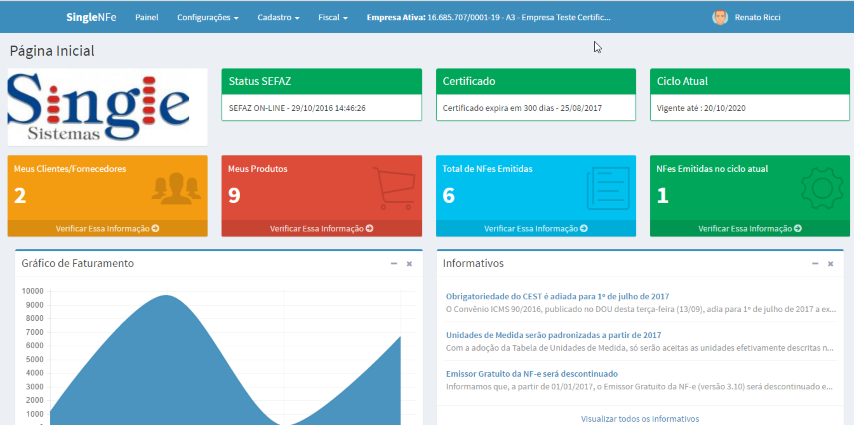Verify information under Meus Produtos card

[x=321, y=228]
